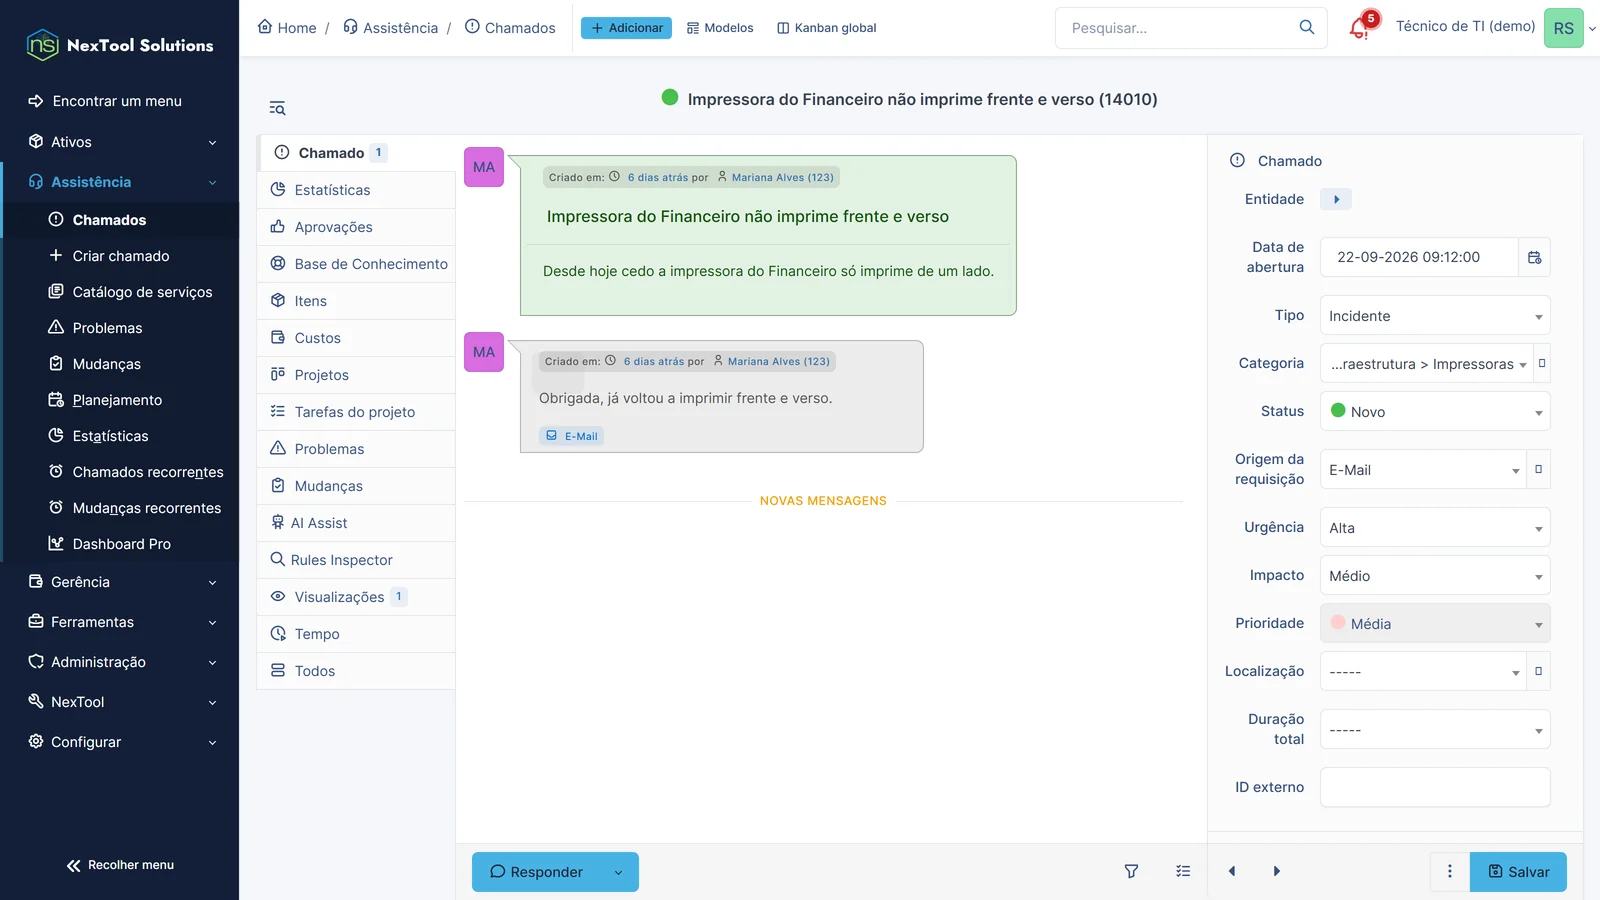Click the ID externo input field
Screen dimensions: 1600x900
coord(1435,787)
